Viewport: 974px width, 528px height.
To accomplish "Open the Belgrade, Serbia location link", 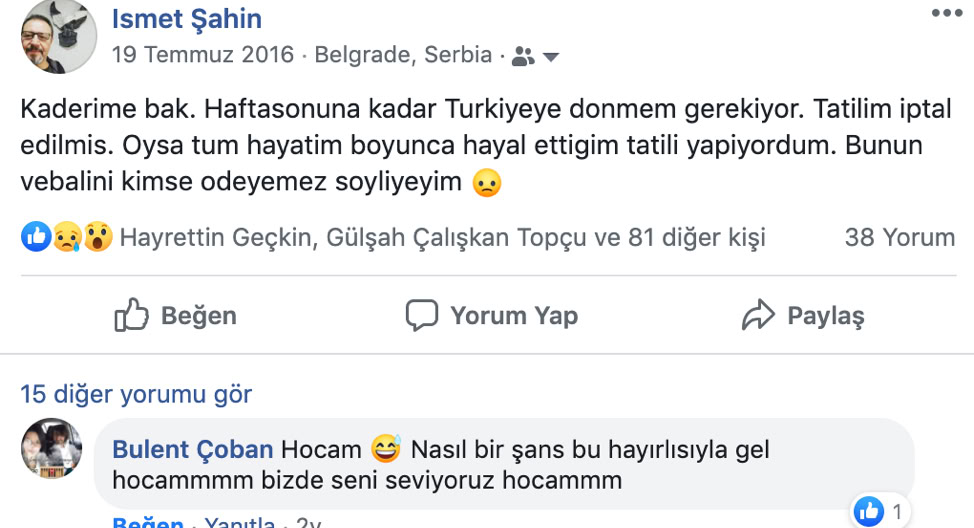I will coord(403,55).
